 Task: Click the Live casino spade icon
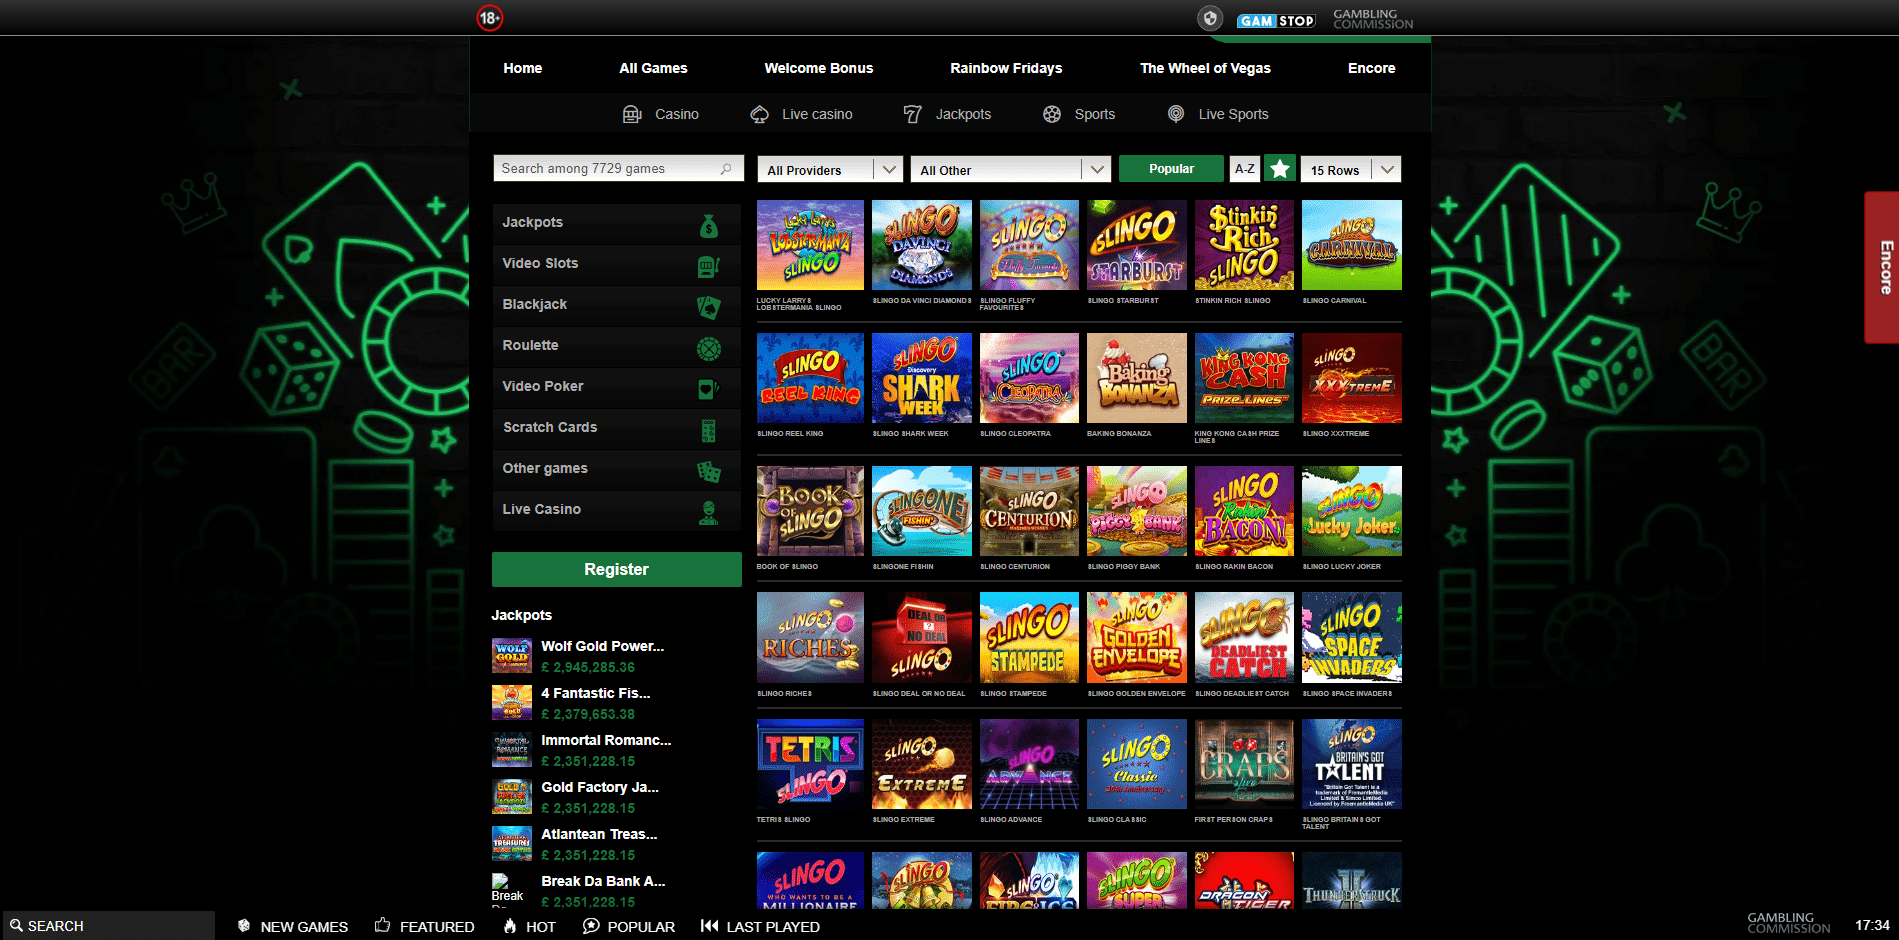[760, 114]
